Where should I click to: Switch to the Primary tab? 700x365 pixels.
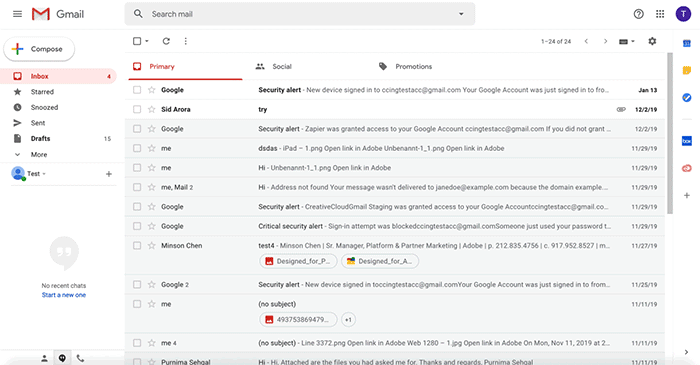coord(185,66)
